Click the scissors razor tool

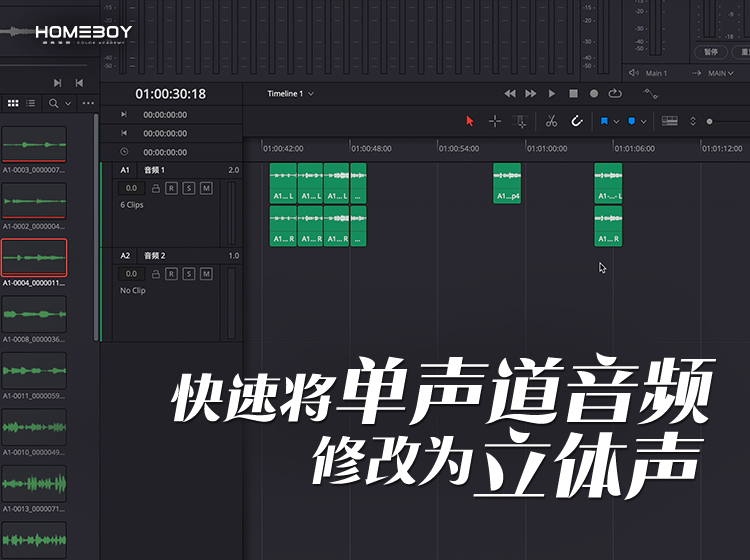click(x=551, y=121)
